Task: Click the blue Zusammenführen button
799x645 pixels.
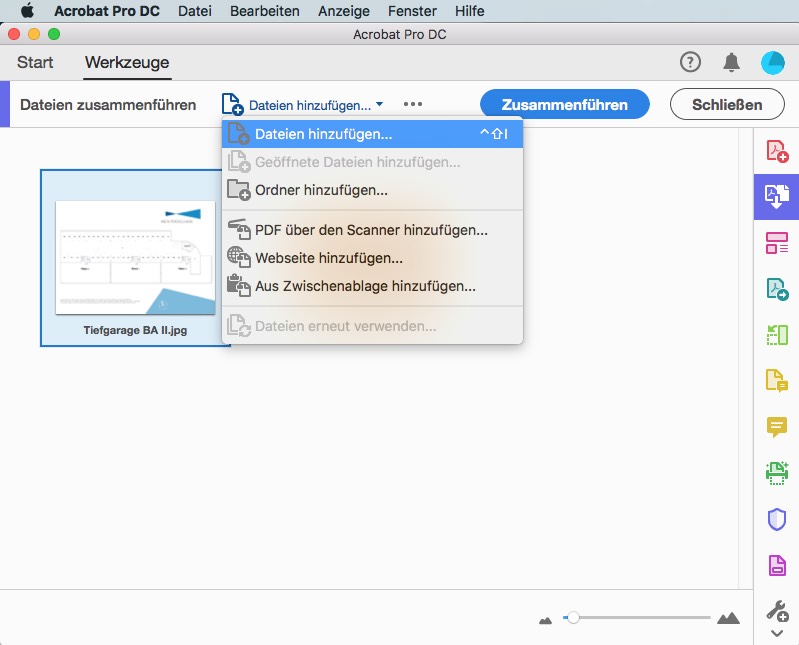Action: coord(565,104)
